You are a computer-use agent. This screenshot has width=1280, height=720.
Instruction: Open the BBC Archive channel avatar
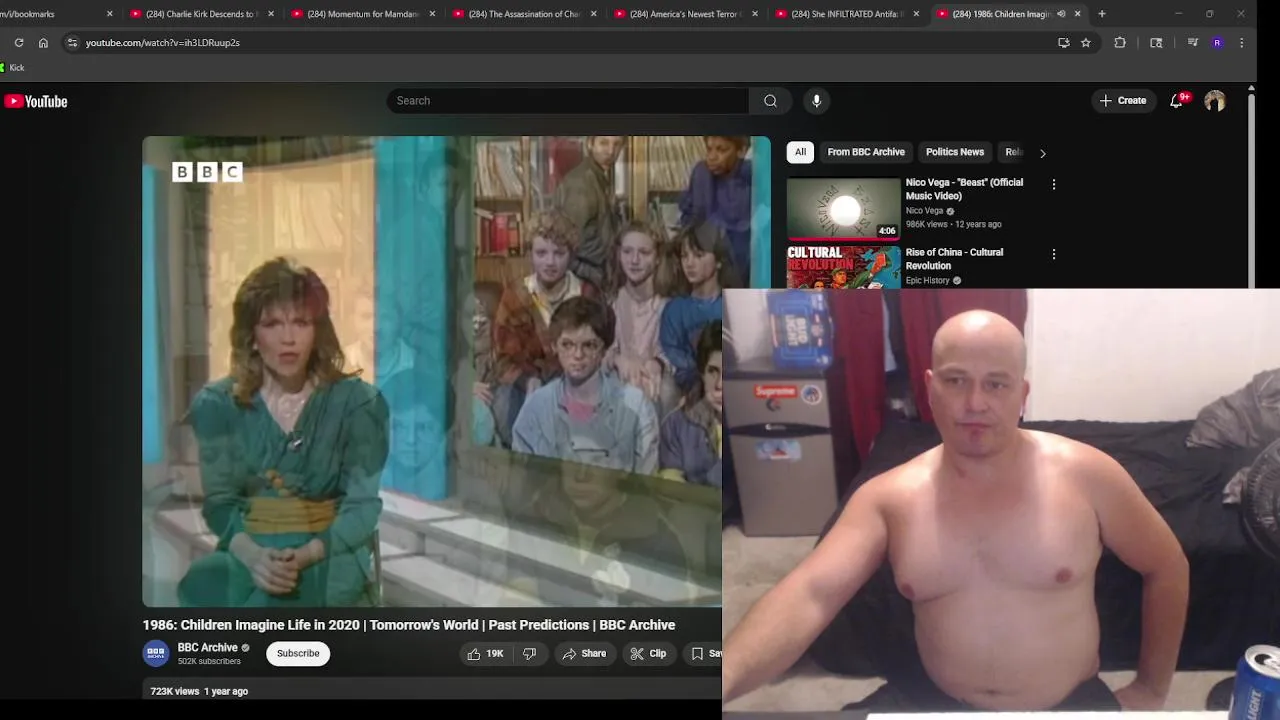156,654
